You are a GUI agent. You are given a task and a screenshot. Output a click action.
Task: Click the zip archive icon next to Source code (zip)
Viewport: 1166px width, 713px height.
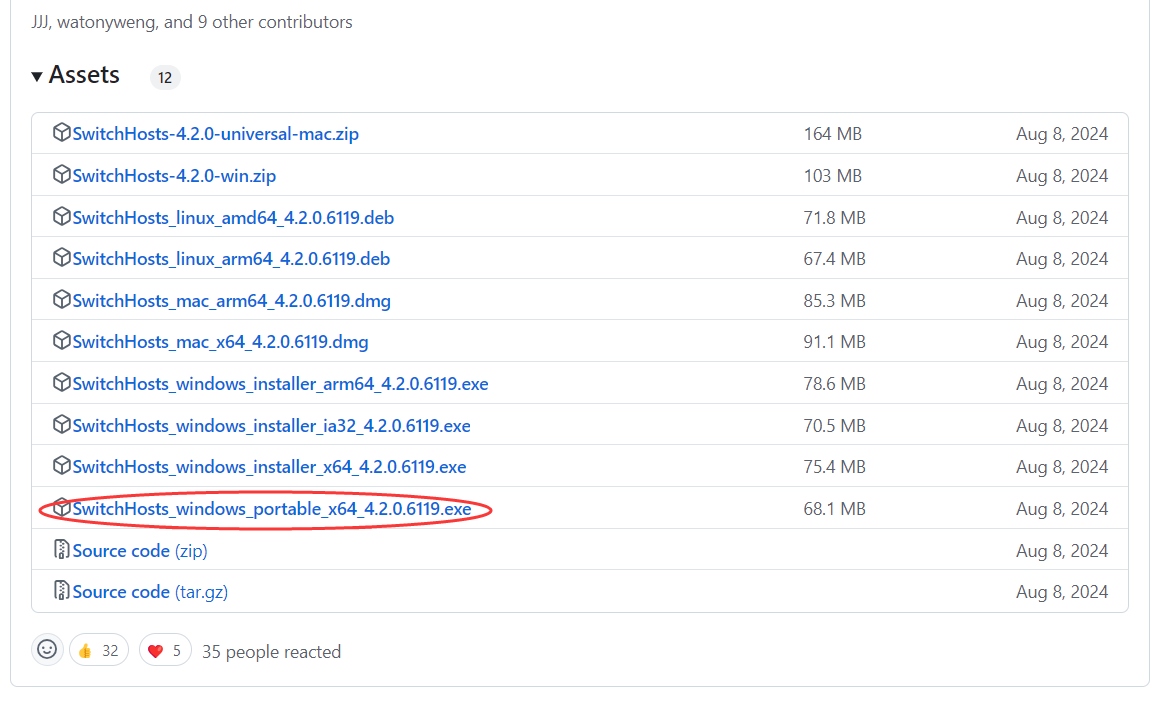[62, 549]
